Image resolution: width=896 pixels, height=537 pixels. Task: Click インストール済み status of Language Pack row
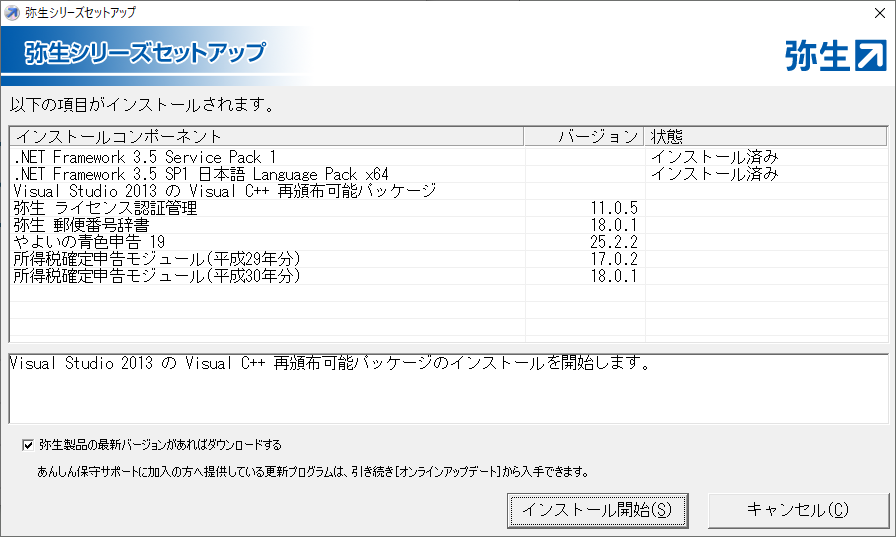point(715,174)
